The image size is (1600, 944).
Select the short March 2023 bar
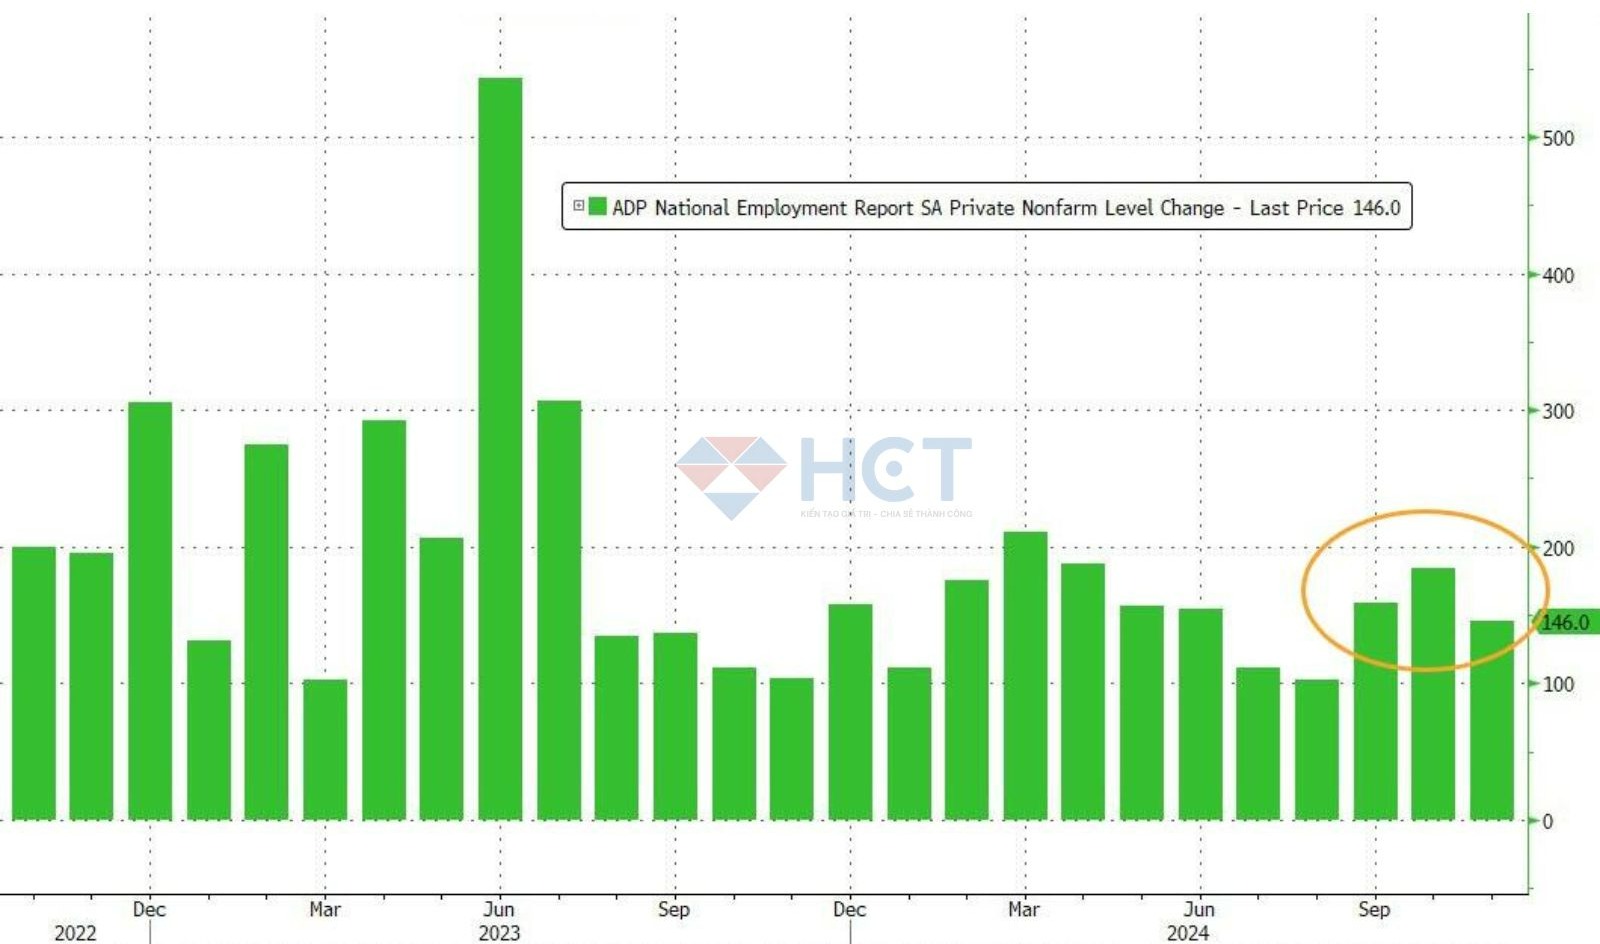pos(325,750)
